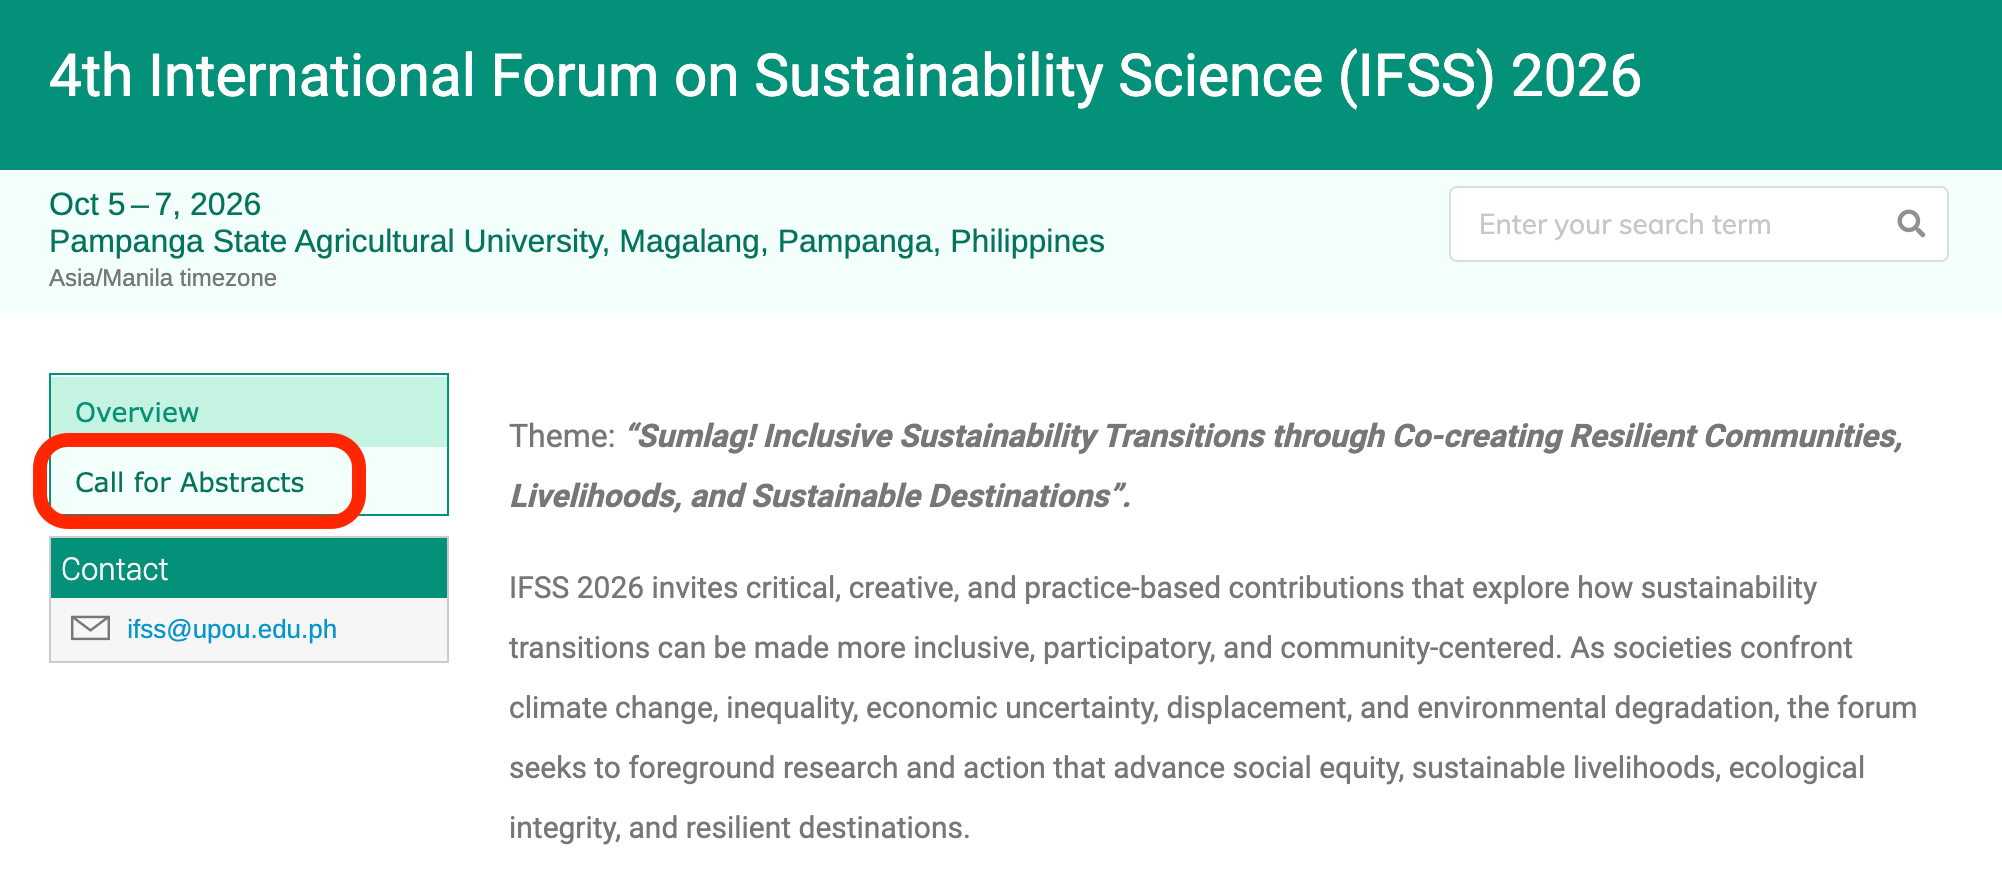2002x872 pixels.
Task: Click the 'Theme:' label
Action: pos(562,436)
